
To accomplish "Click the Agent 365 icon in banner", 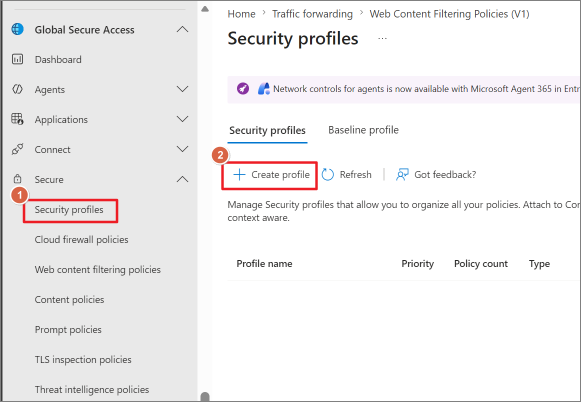I will (x=263, y=89).
